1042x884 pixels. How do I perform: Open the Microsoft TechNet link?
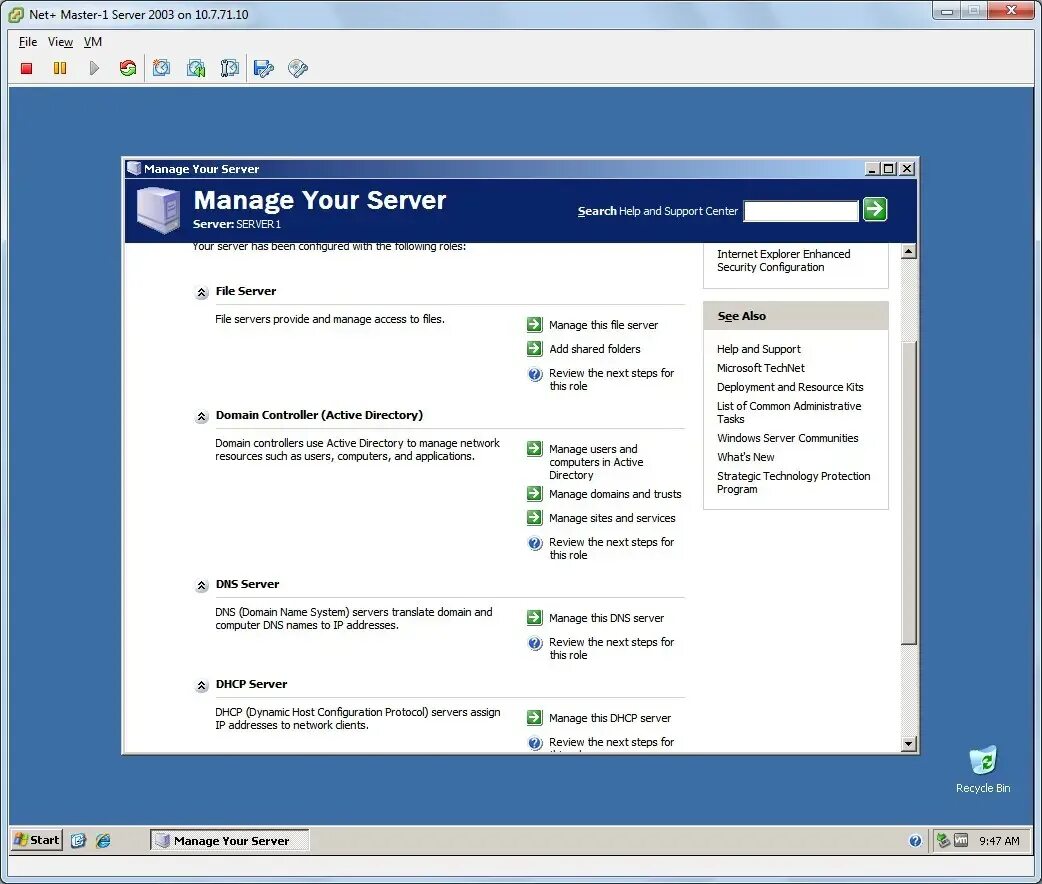tap(760, 368)
